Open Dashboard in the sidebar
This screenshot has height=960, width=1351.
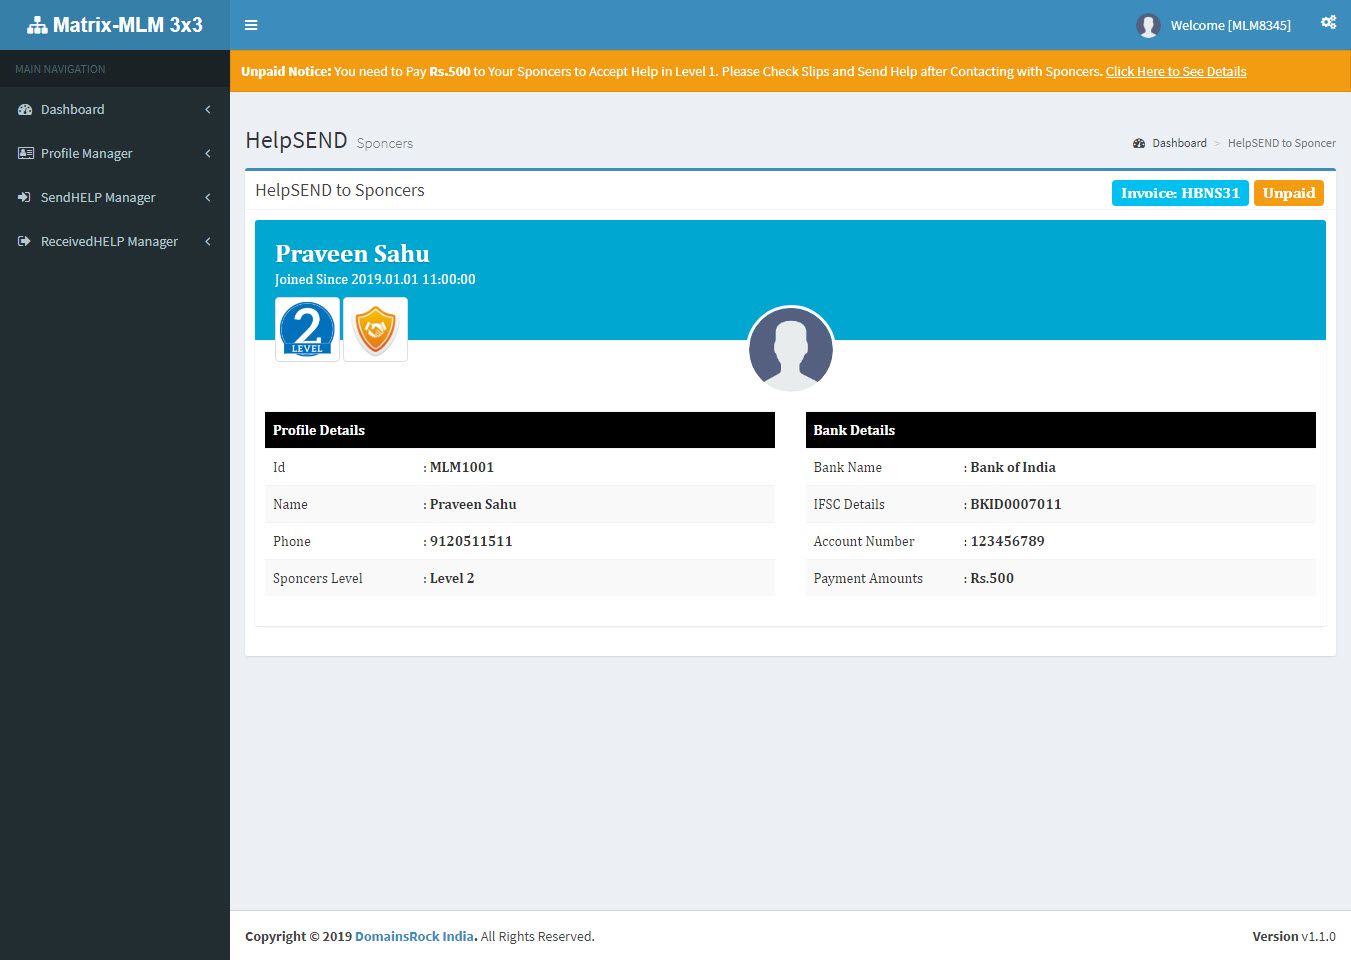[115, 109]
